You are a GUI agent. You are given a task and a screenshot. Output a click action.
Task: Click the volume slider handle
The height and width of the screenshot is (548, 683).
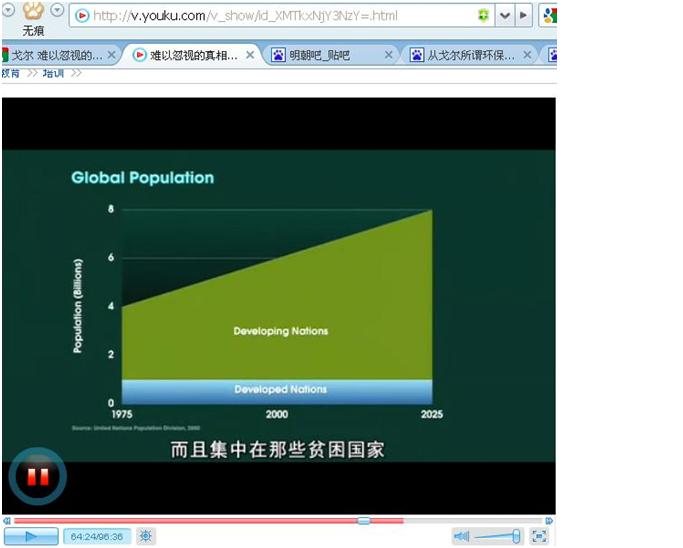click(x=516, y=536)
